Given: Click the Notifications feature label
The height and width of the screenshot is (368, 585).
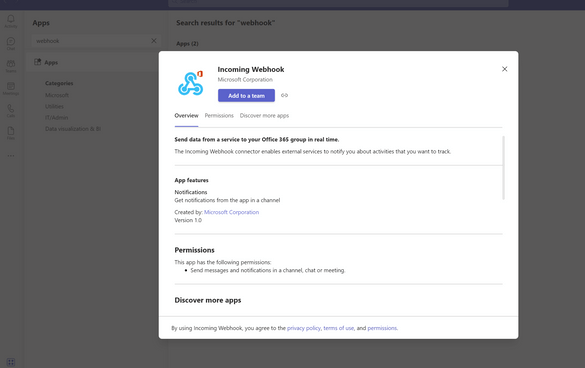Looking at the screenshot, I should [x=191, y=192].
